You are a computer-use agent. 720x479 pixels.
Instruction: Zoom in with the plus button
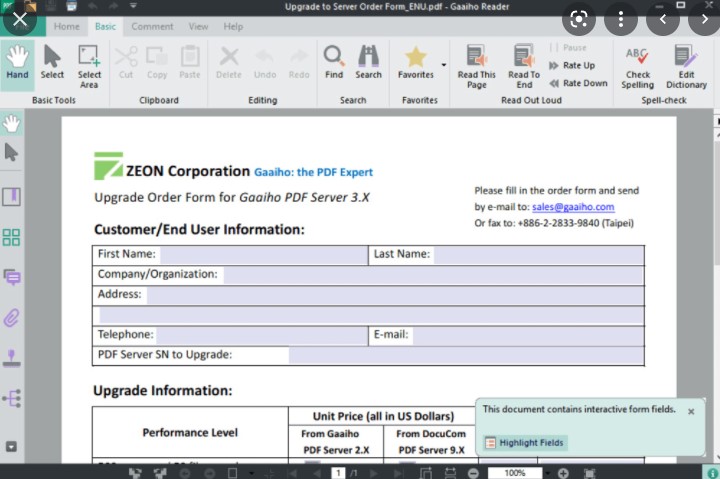pos(563,473)
